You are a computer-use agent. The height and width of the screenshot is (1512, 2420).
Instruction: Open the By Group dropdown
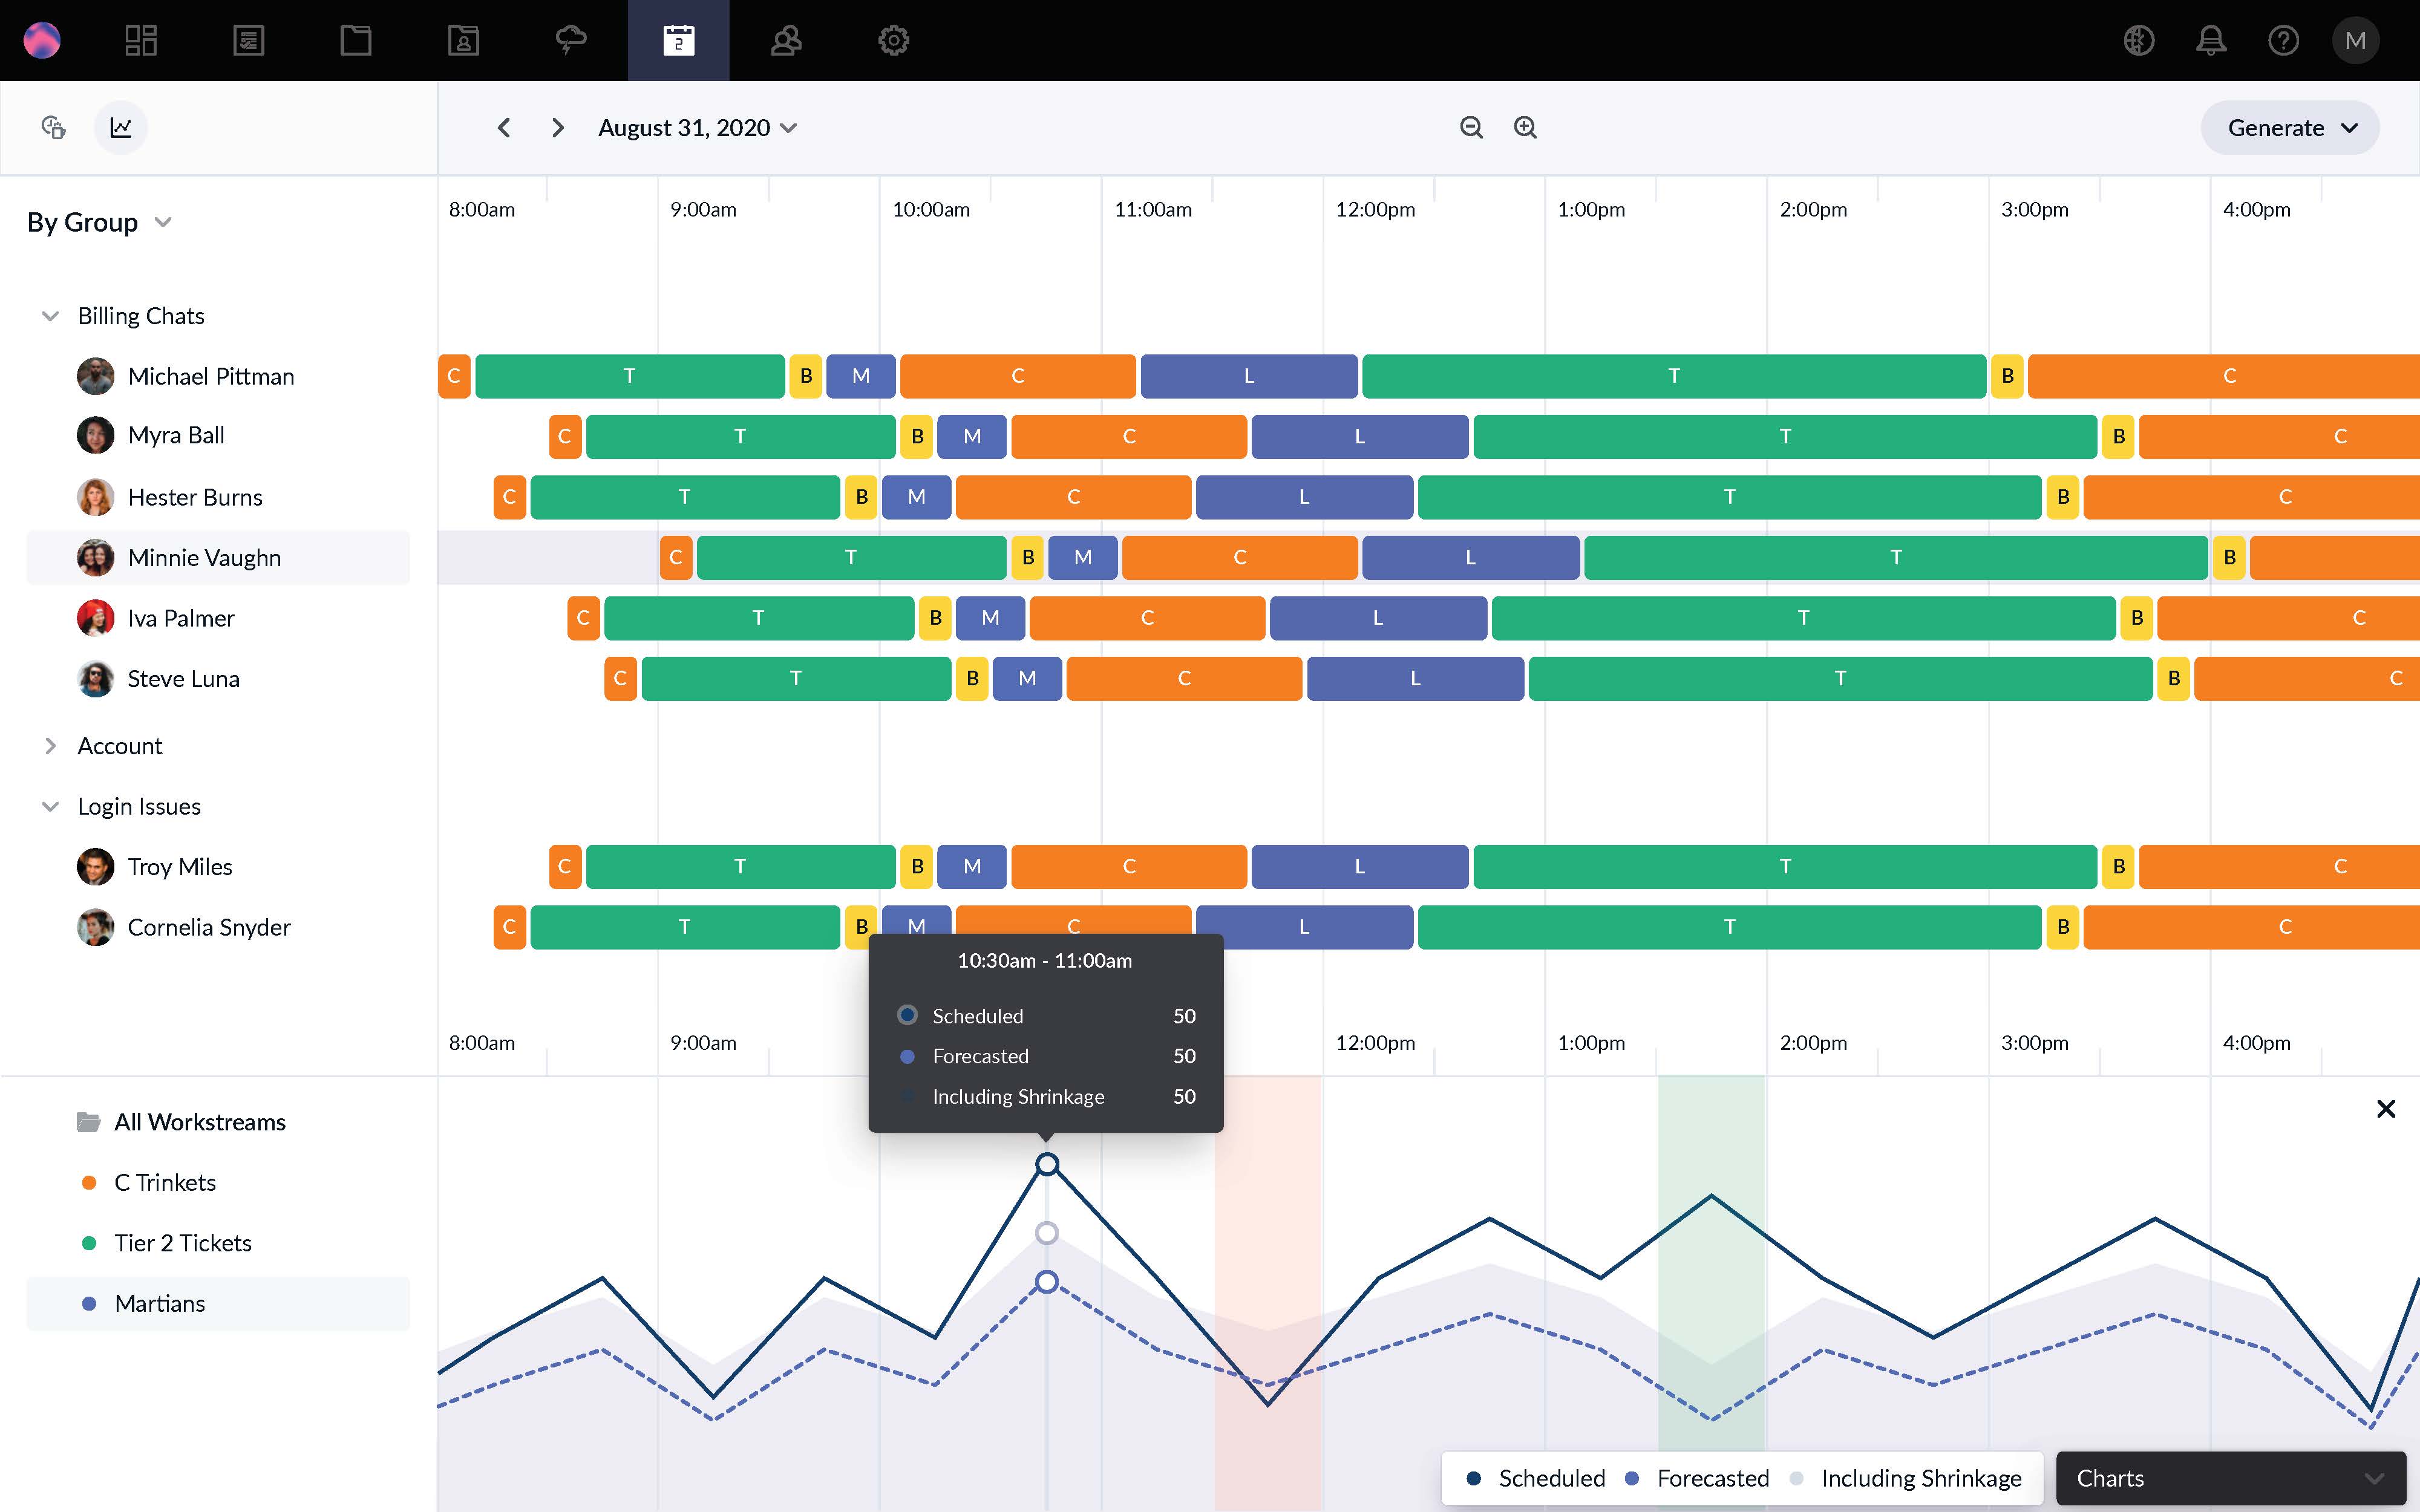tap(99, 222)
